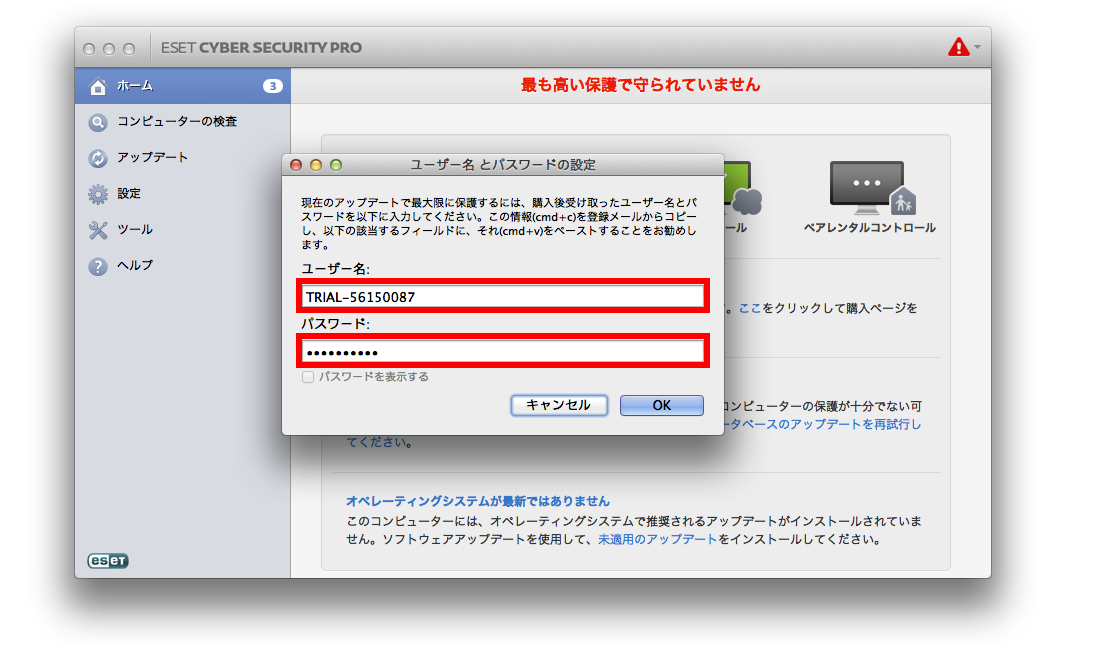Click the 未適用のアップデート link
This screenshot has width=1105, height=645.
657,539
